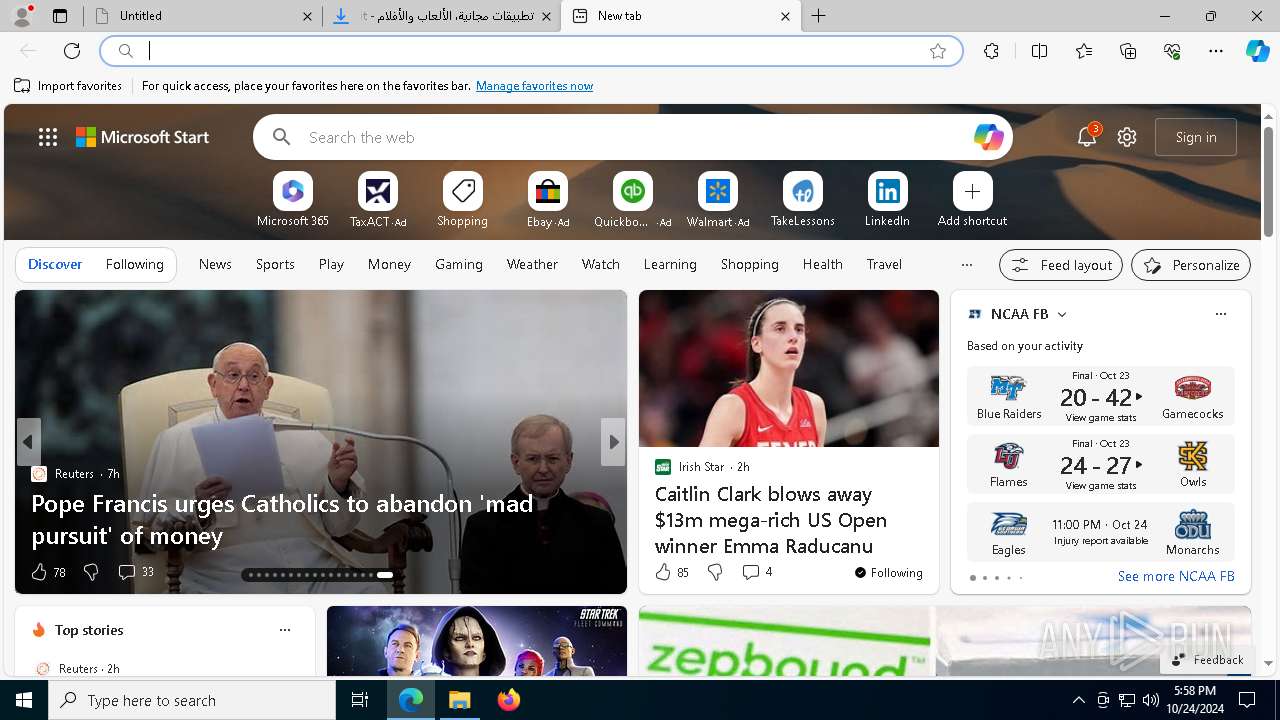
Task: Click Import favorites button
Action: pos(68,86)
